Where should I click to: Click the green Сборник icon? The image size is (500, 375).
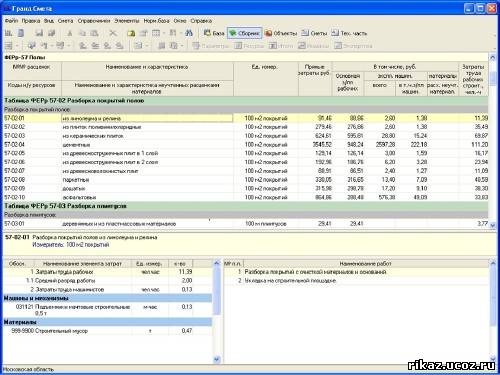tap(233, 33)
